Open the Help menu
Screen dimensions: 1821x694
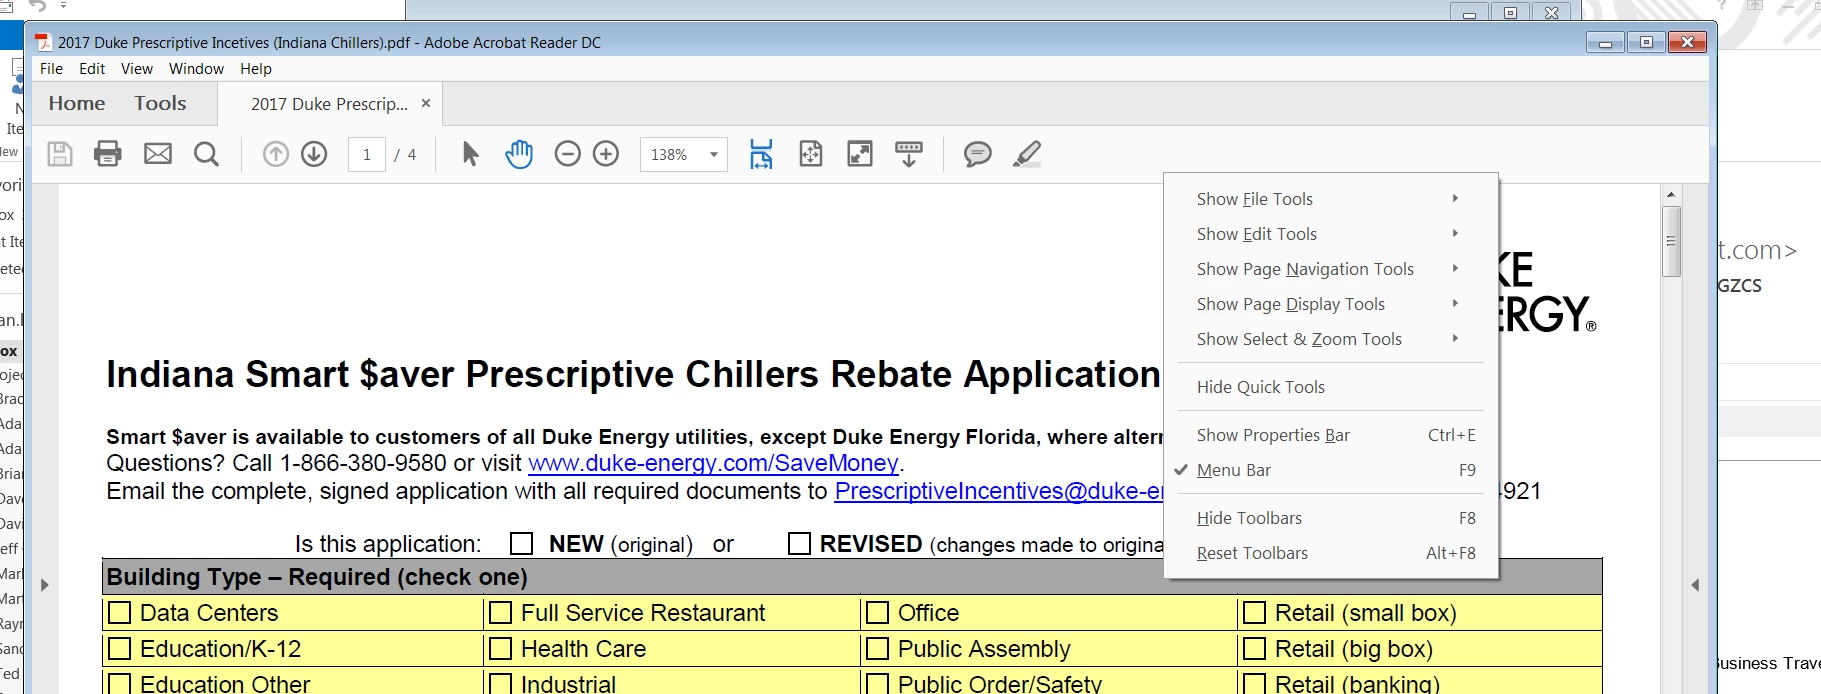(256, 69)
